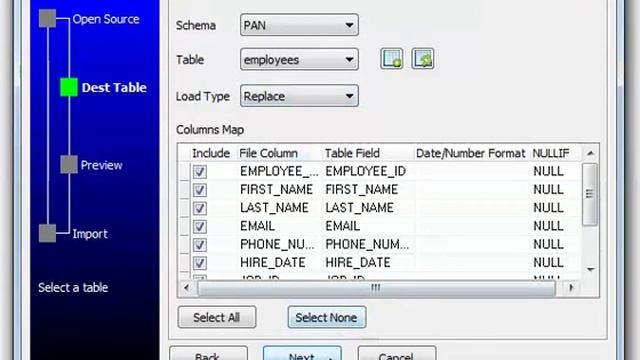Click the Back button
The height and width of the screenshot is (360, 640).
(x=209, y=353)
